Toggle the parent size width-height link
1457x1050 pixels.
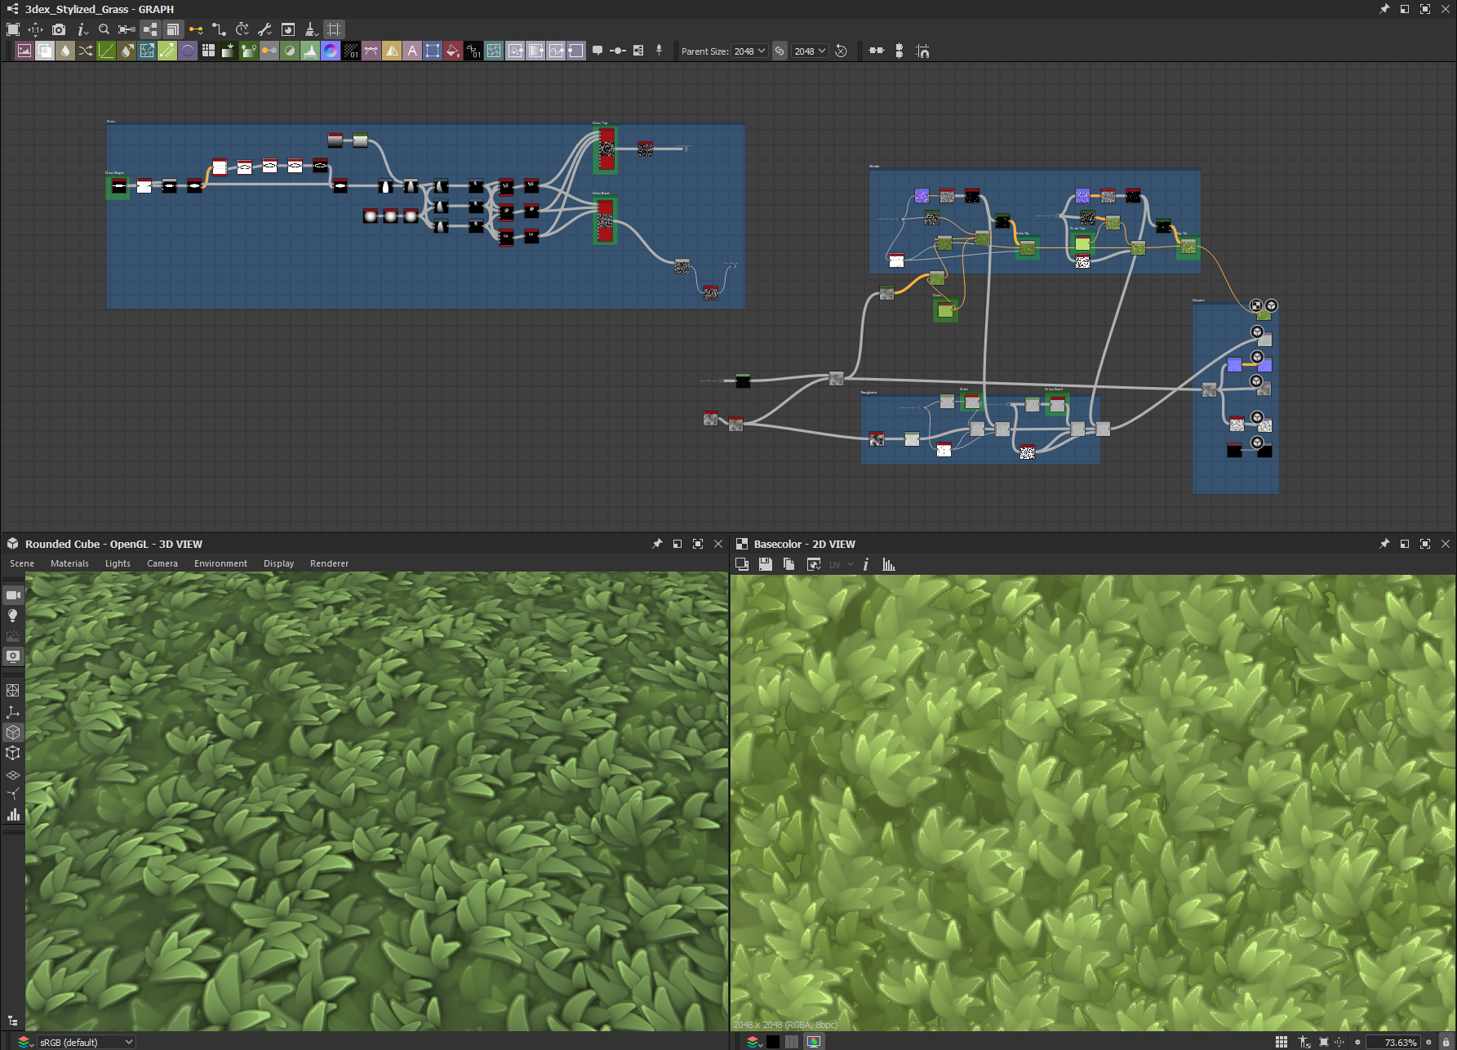click(x=780, y=51)
